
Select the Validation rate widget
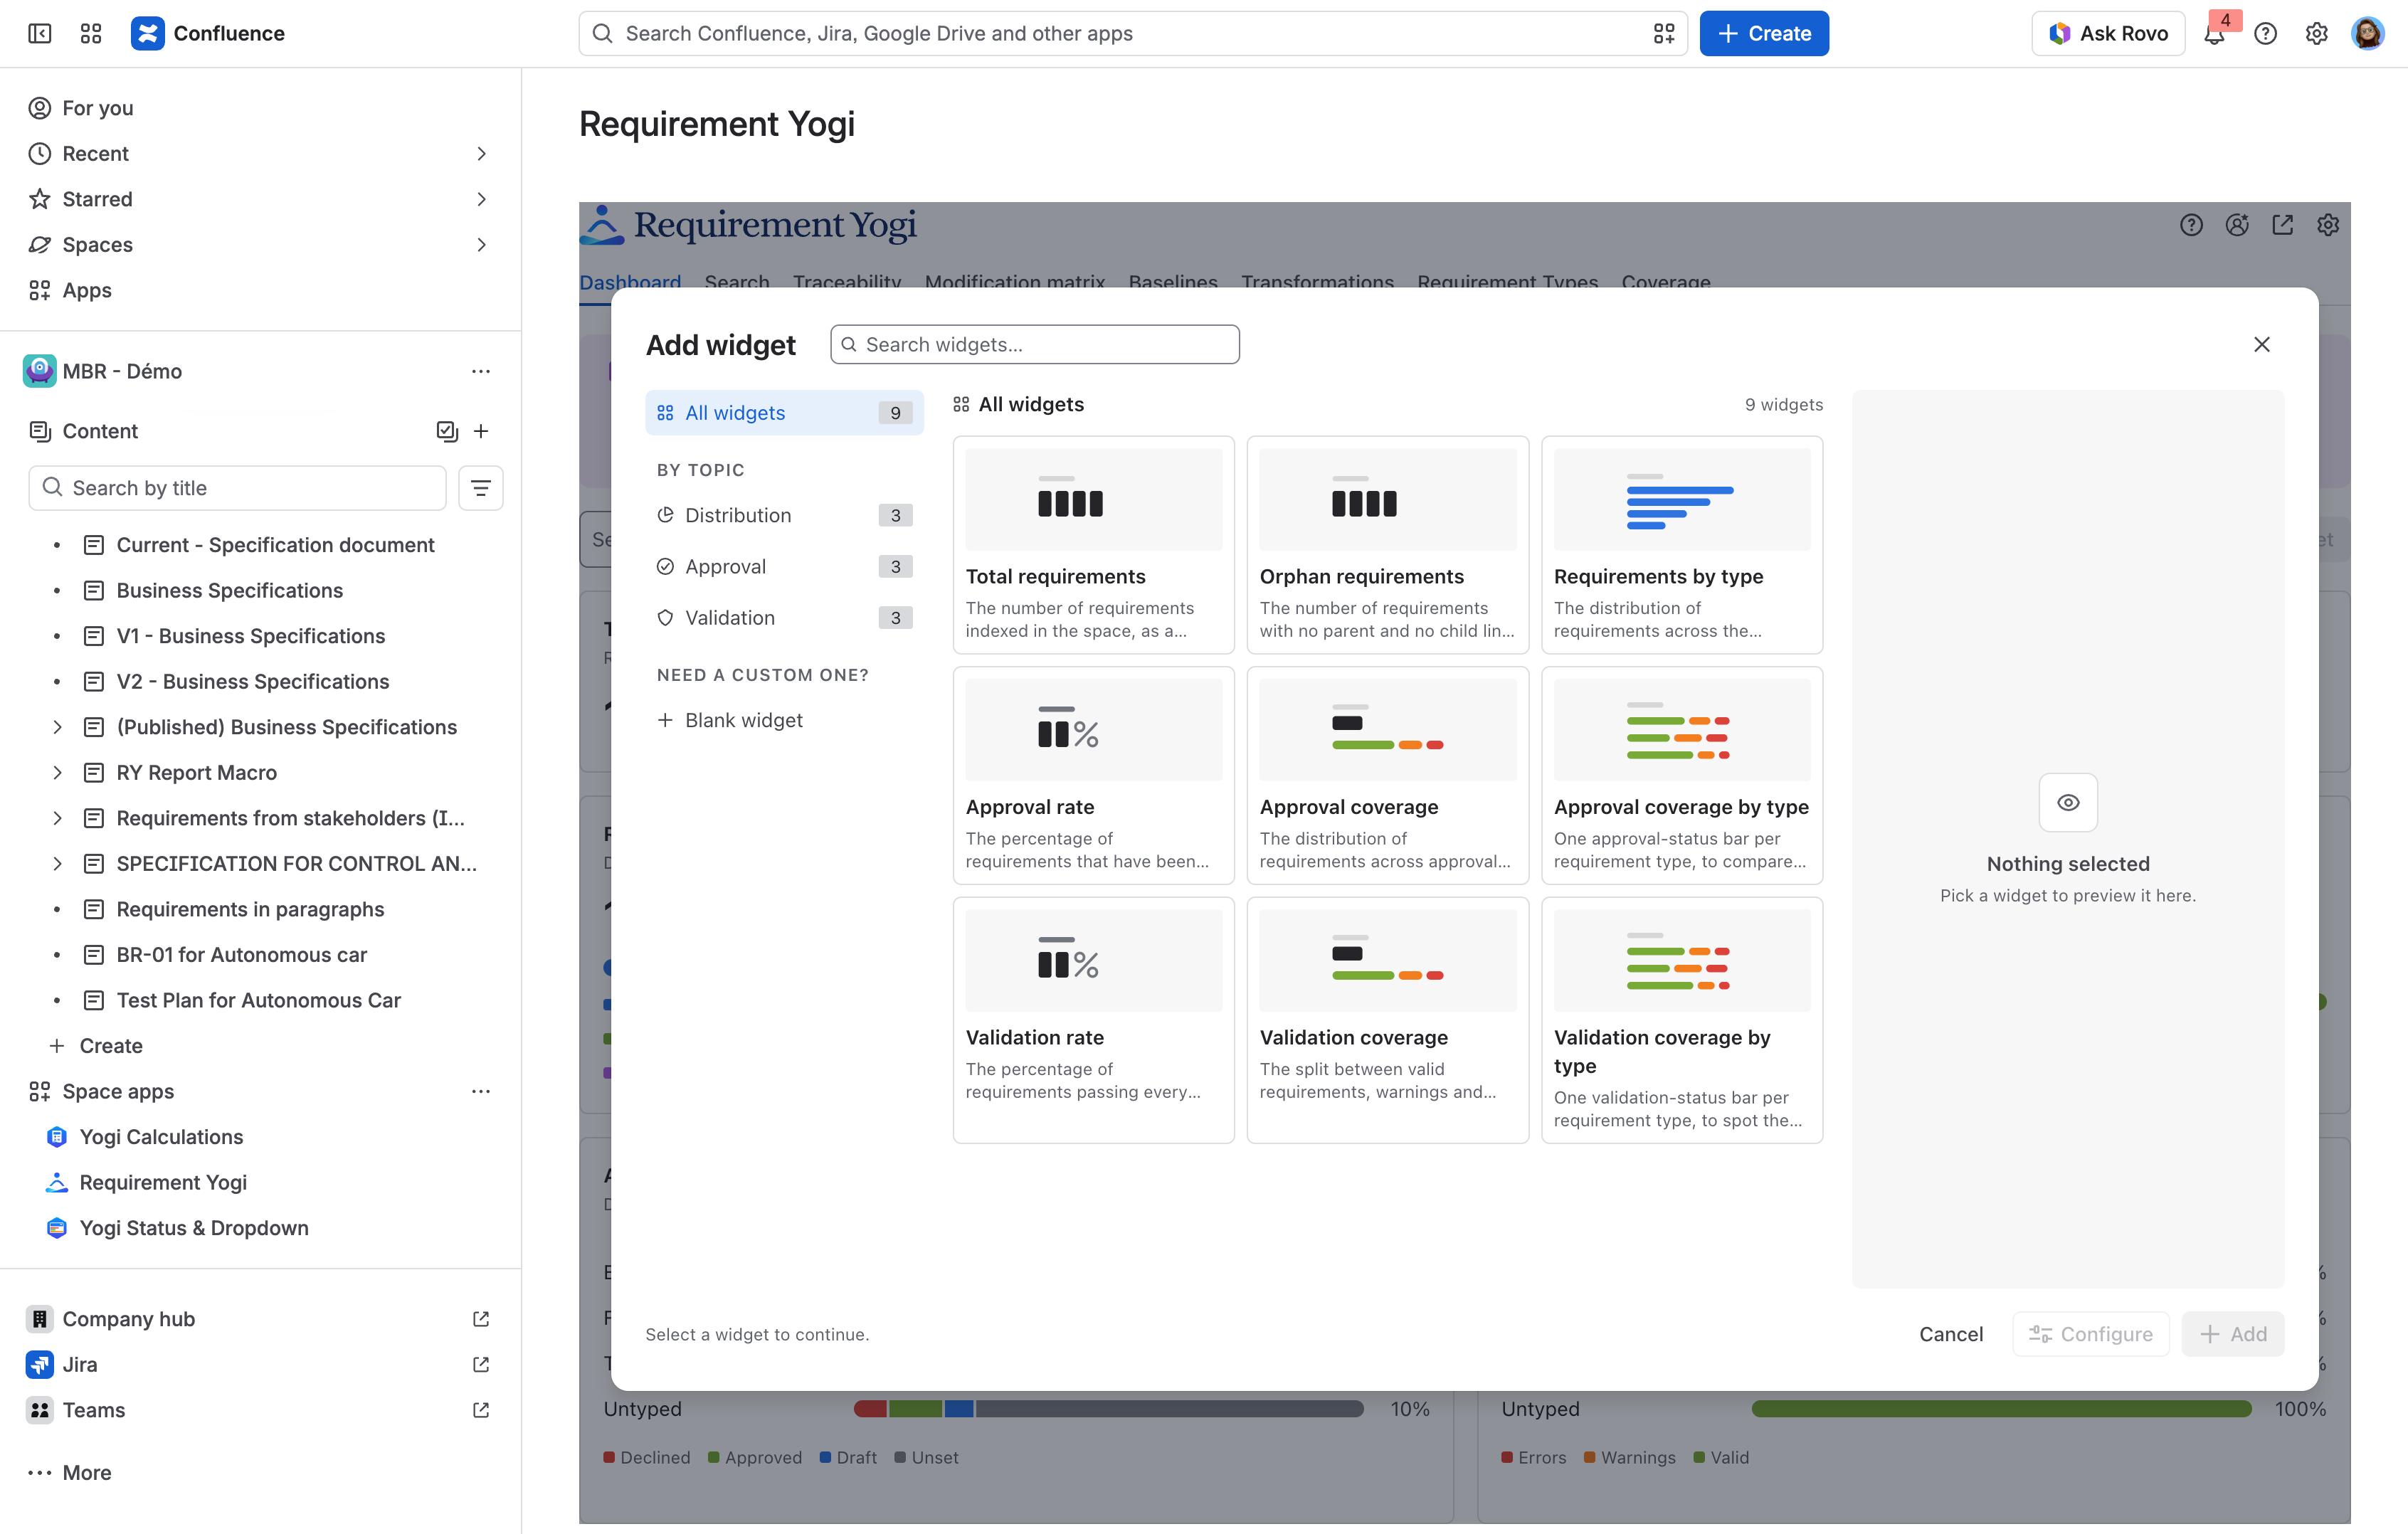tap(1093, 1020)
